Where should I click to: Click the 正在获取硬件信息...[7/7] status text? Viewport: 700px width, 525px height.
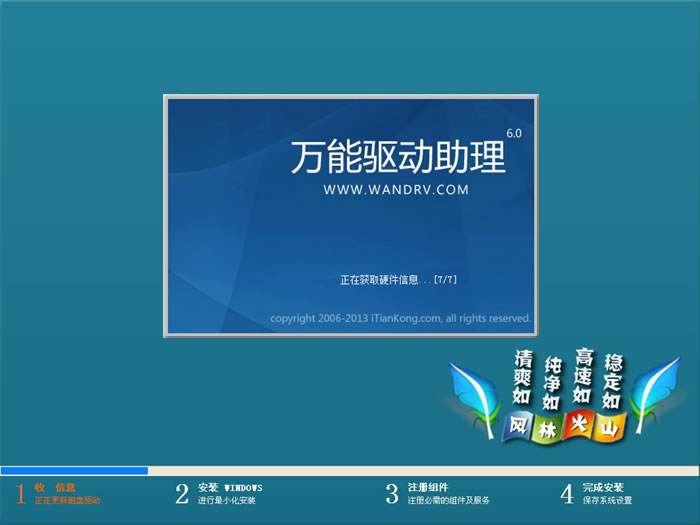coord(398,280)
